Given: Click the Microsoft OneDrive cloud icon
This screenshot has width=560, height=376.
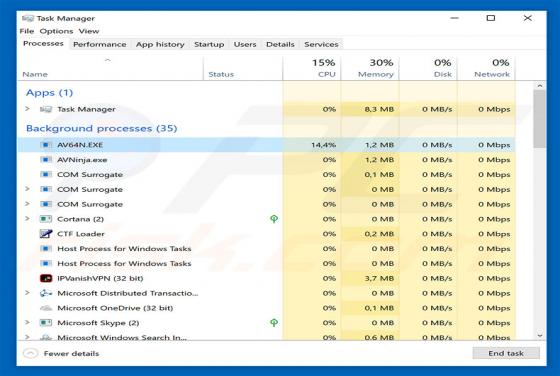Looking at the screenshot, I should pos(46,308).
